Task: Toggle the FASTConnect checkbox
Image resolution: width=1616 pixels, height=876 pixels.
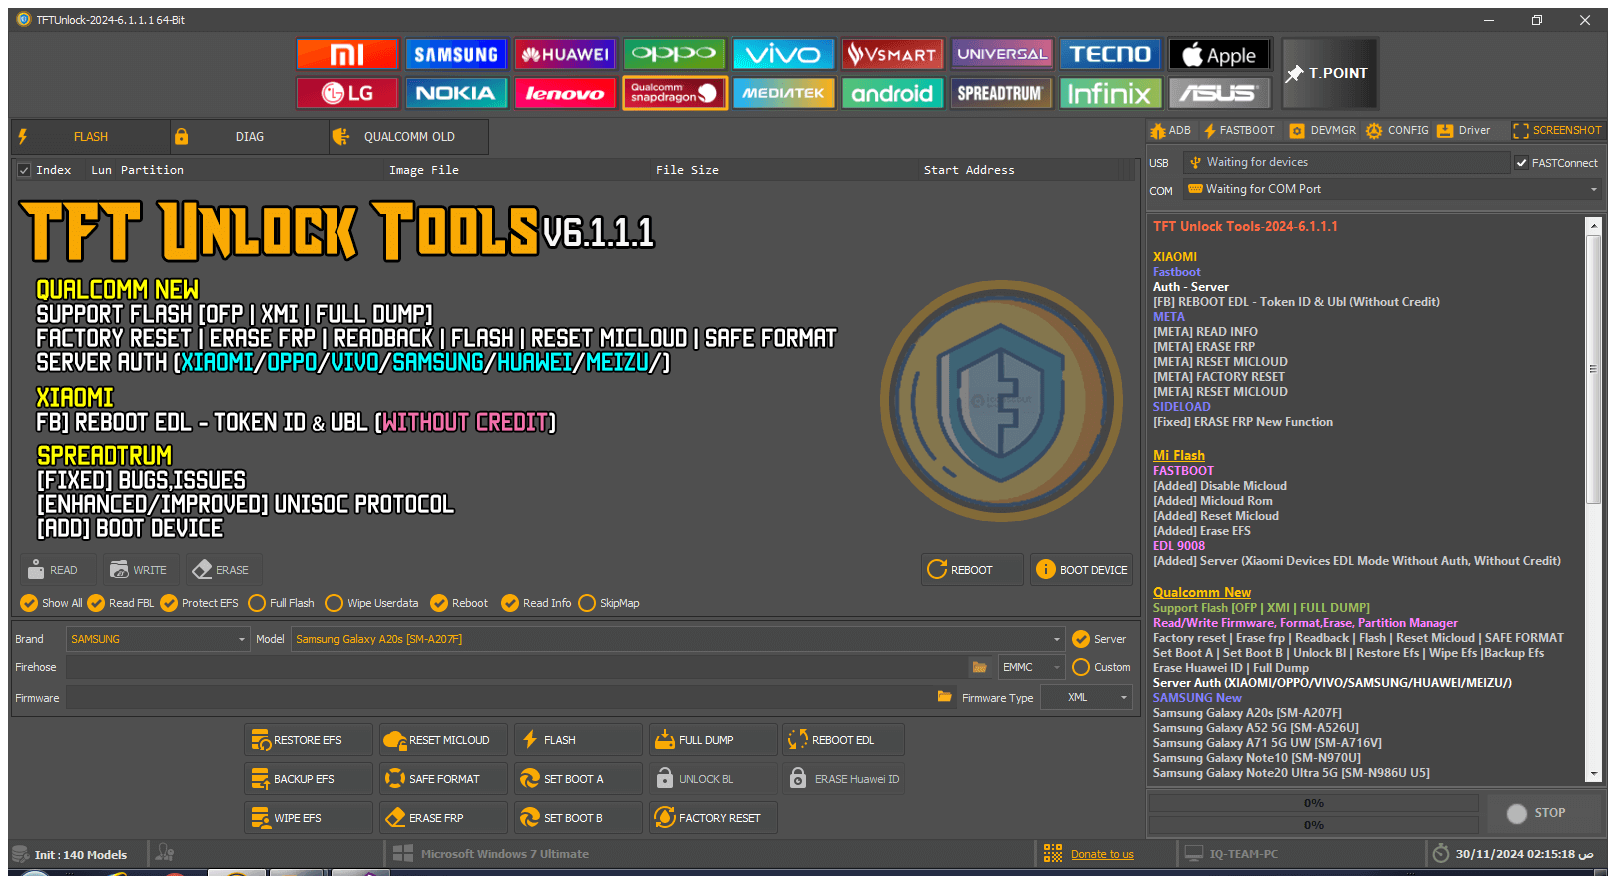Action: [x=1522, y=163]
